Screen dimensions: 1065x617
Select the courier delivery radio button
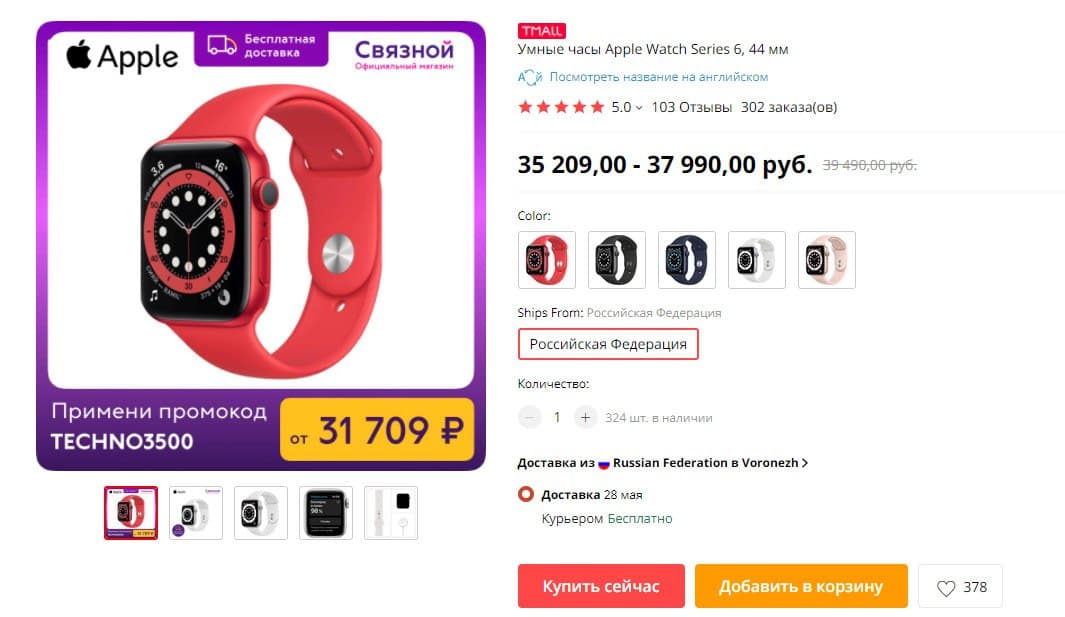click(526, 494)
